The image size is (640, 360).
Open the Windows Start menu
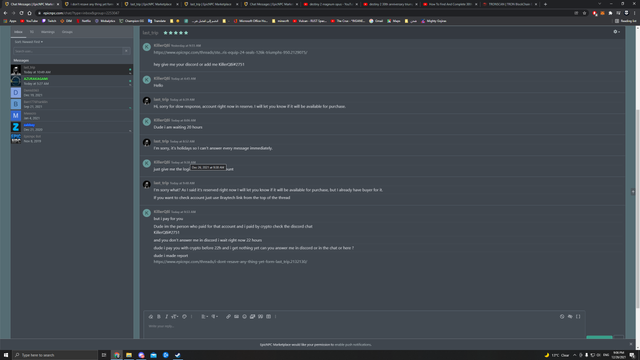(x=6, y=355)
